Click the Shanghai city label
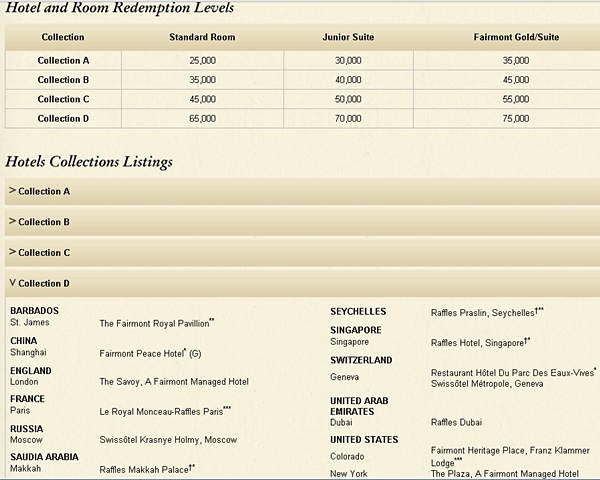 coord(28,353)
